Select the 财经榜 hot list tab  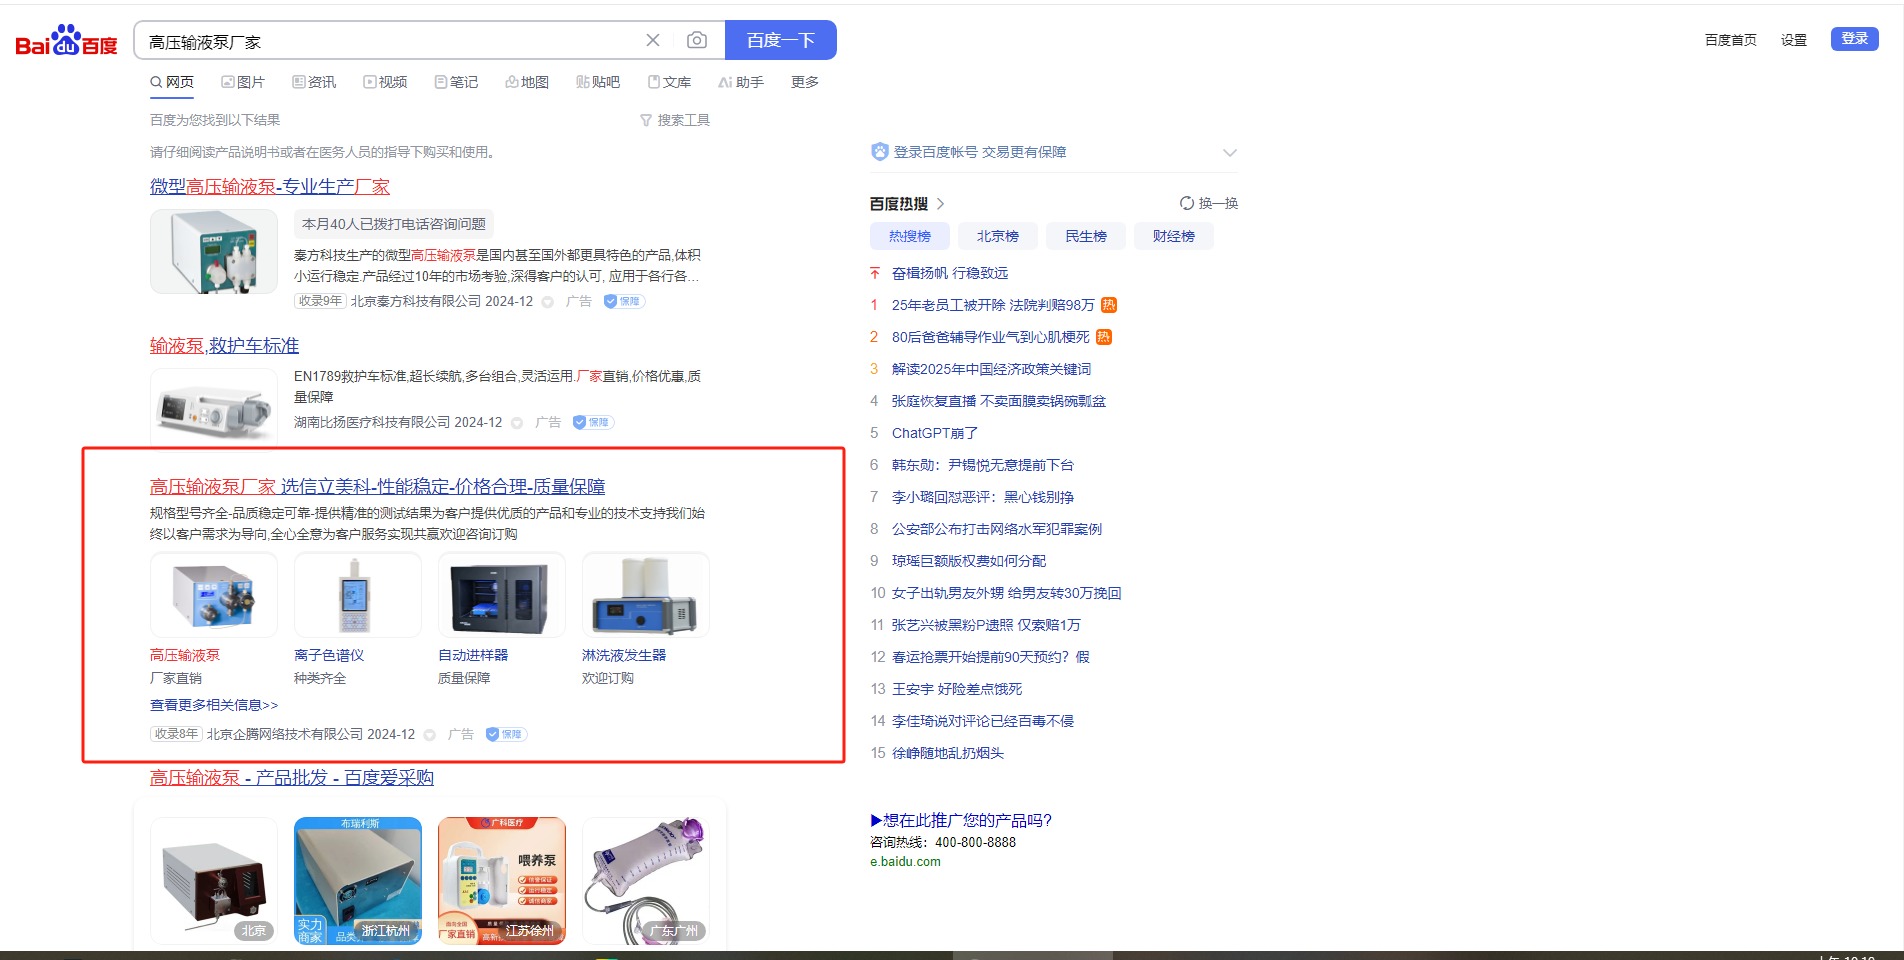(1173, 236)
